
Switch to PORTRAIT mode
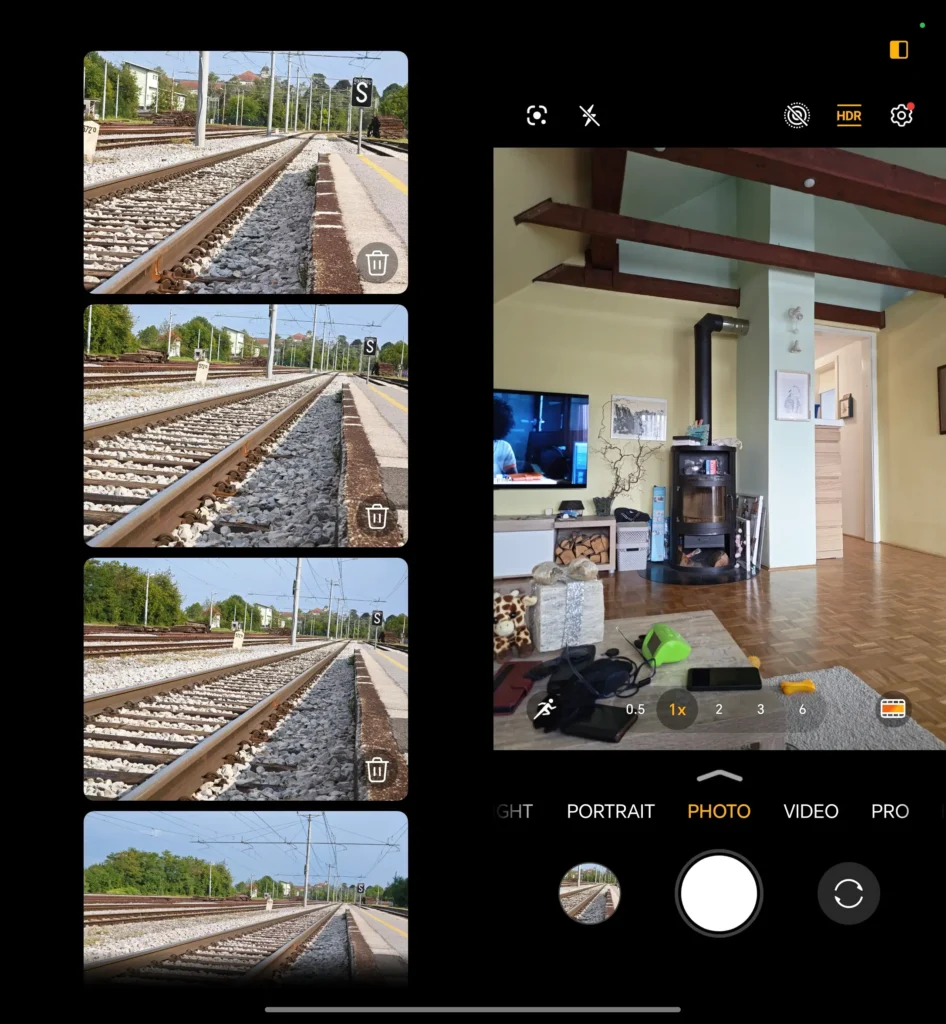click(x=610, y=811)
